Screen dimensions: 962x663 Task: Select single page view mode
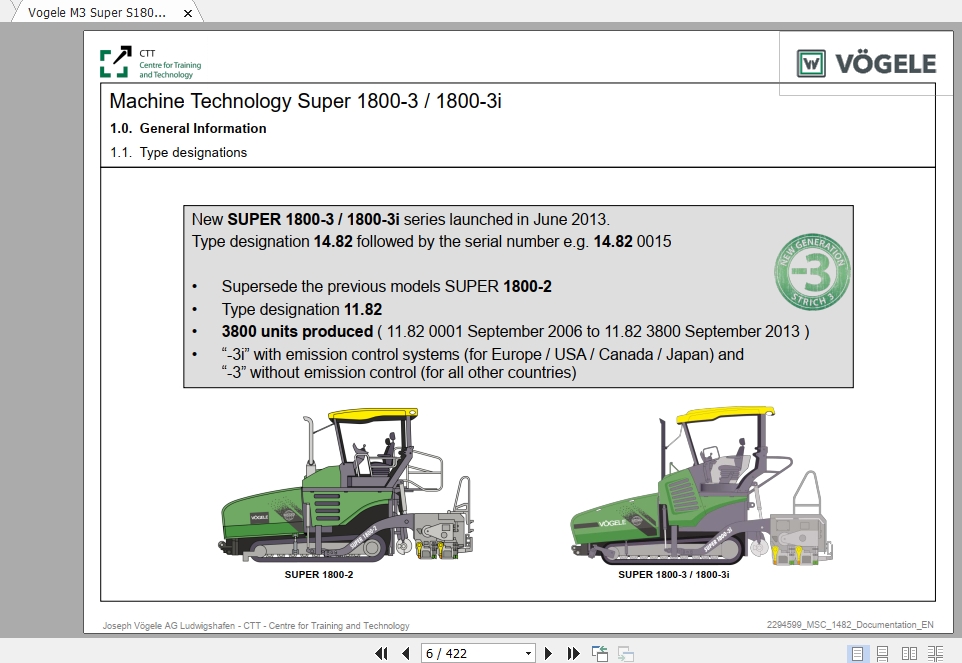[857, 653]
